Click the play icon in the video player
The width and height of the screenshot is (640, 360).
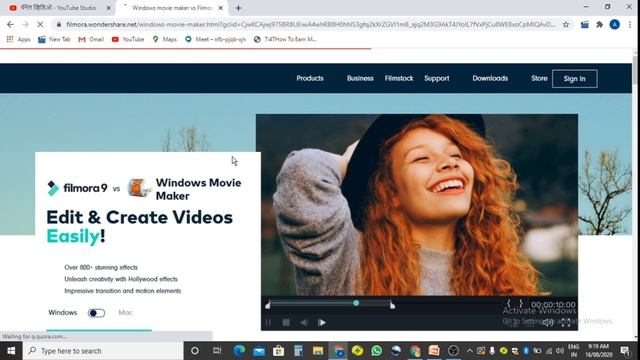322,322
